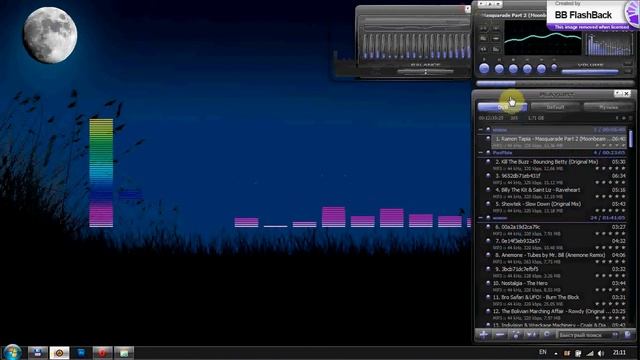The height and width of the screenshot is (360, 640).
Task: Rate the 0e14f3eb932a57 track stars
Action: (x=611, y=248)
